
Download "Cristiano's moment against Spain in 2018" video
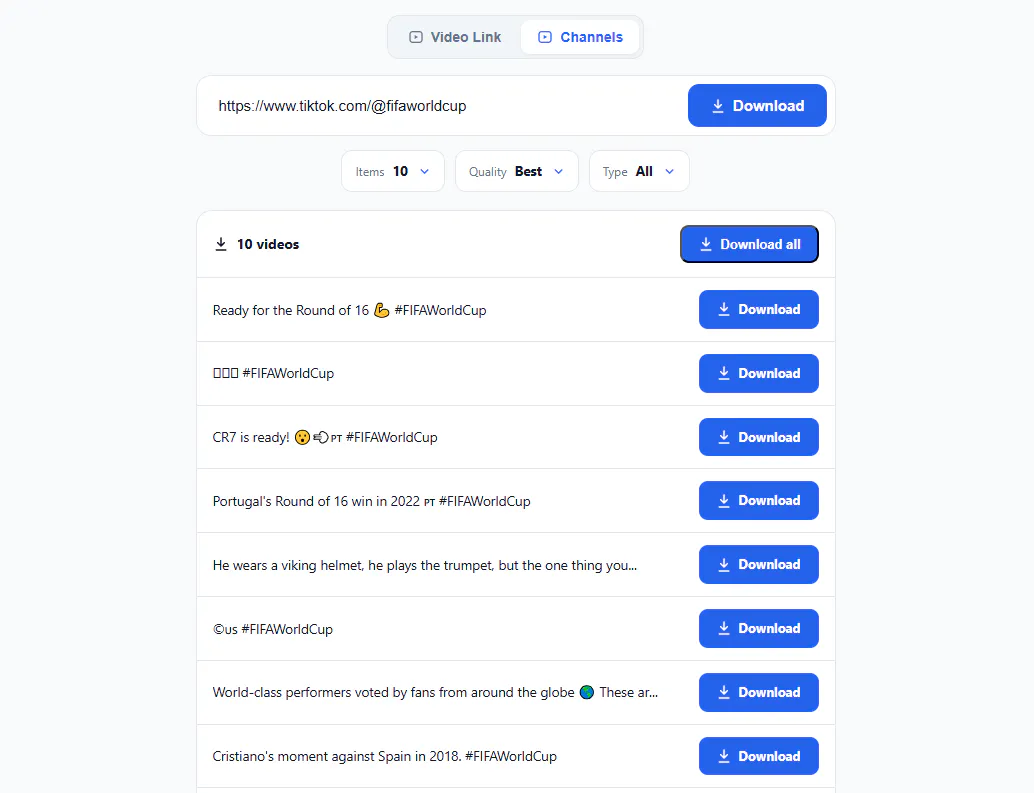pyautogui.click(x=758, y=756)
